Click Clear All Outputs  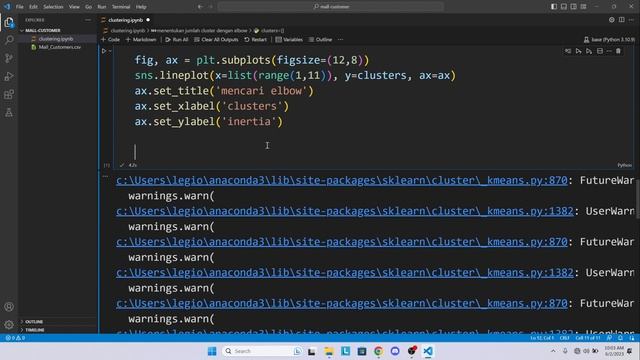coord(216,40)
